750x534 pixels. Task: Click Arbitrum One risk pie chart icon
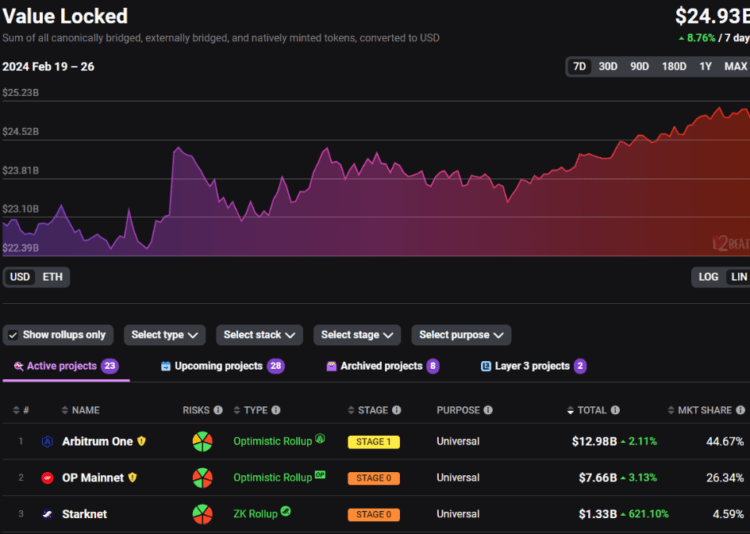[x=203, y=441]
